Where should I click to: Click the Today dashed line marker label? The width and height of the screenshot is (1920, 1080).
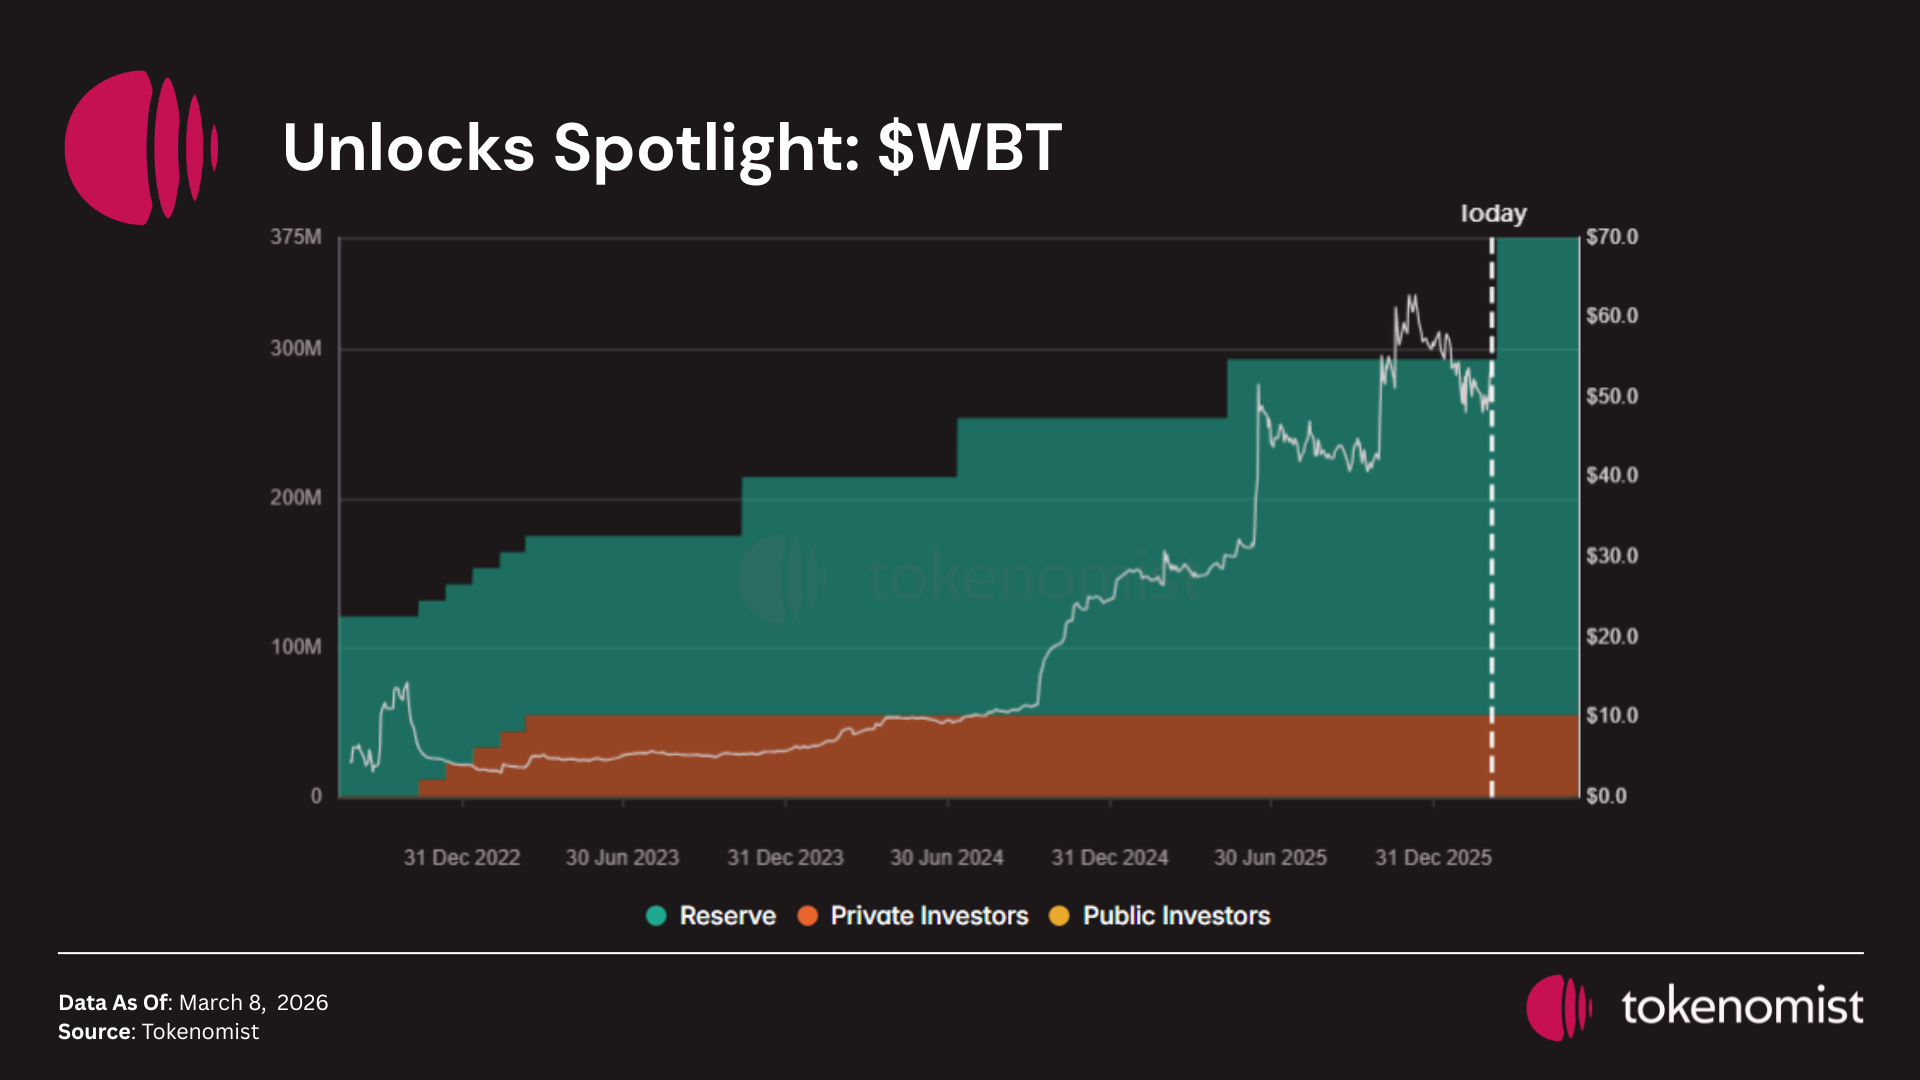1493,214
